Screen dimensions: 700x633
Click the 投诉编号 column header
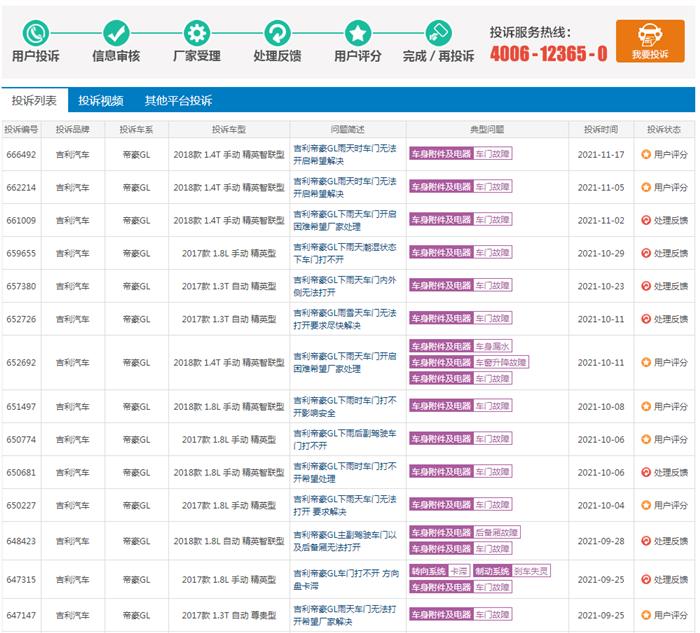coord(21,129)
